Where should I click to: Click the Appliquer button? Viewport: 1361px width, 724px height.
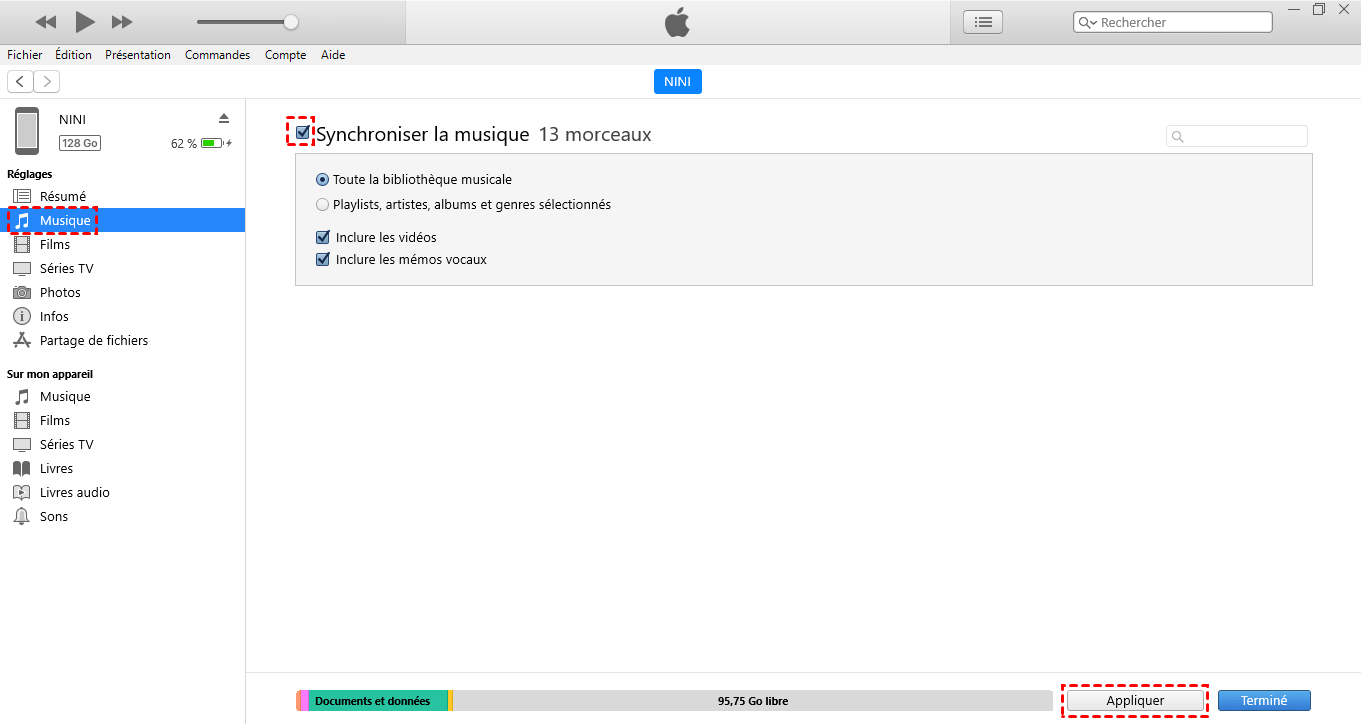1135,701
